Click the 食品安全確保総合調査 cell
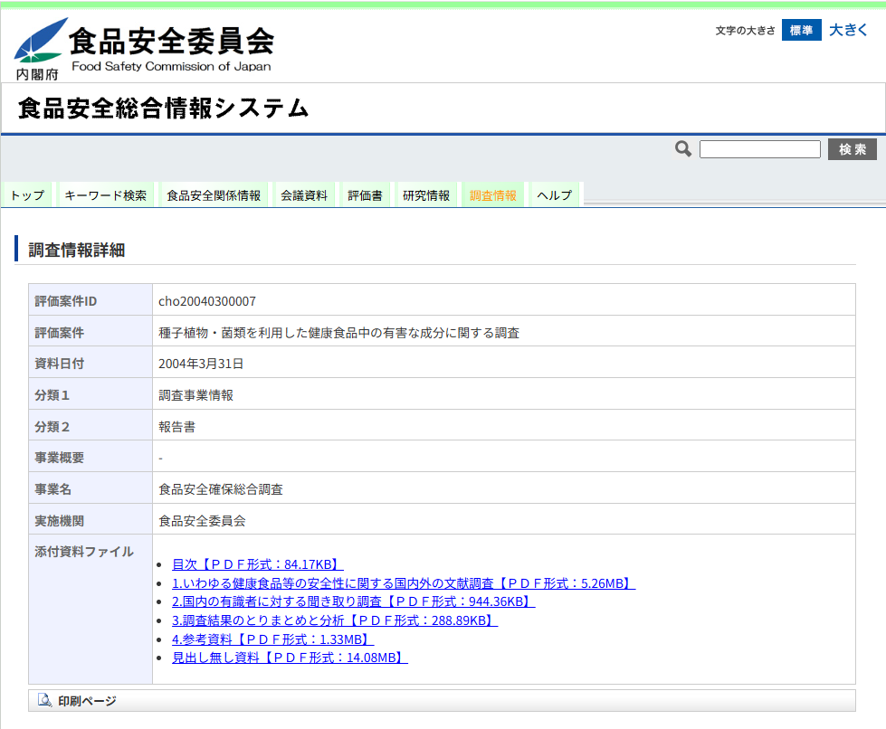 (220, 489)
